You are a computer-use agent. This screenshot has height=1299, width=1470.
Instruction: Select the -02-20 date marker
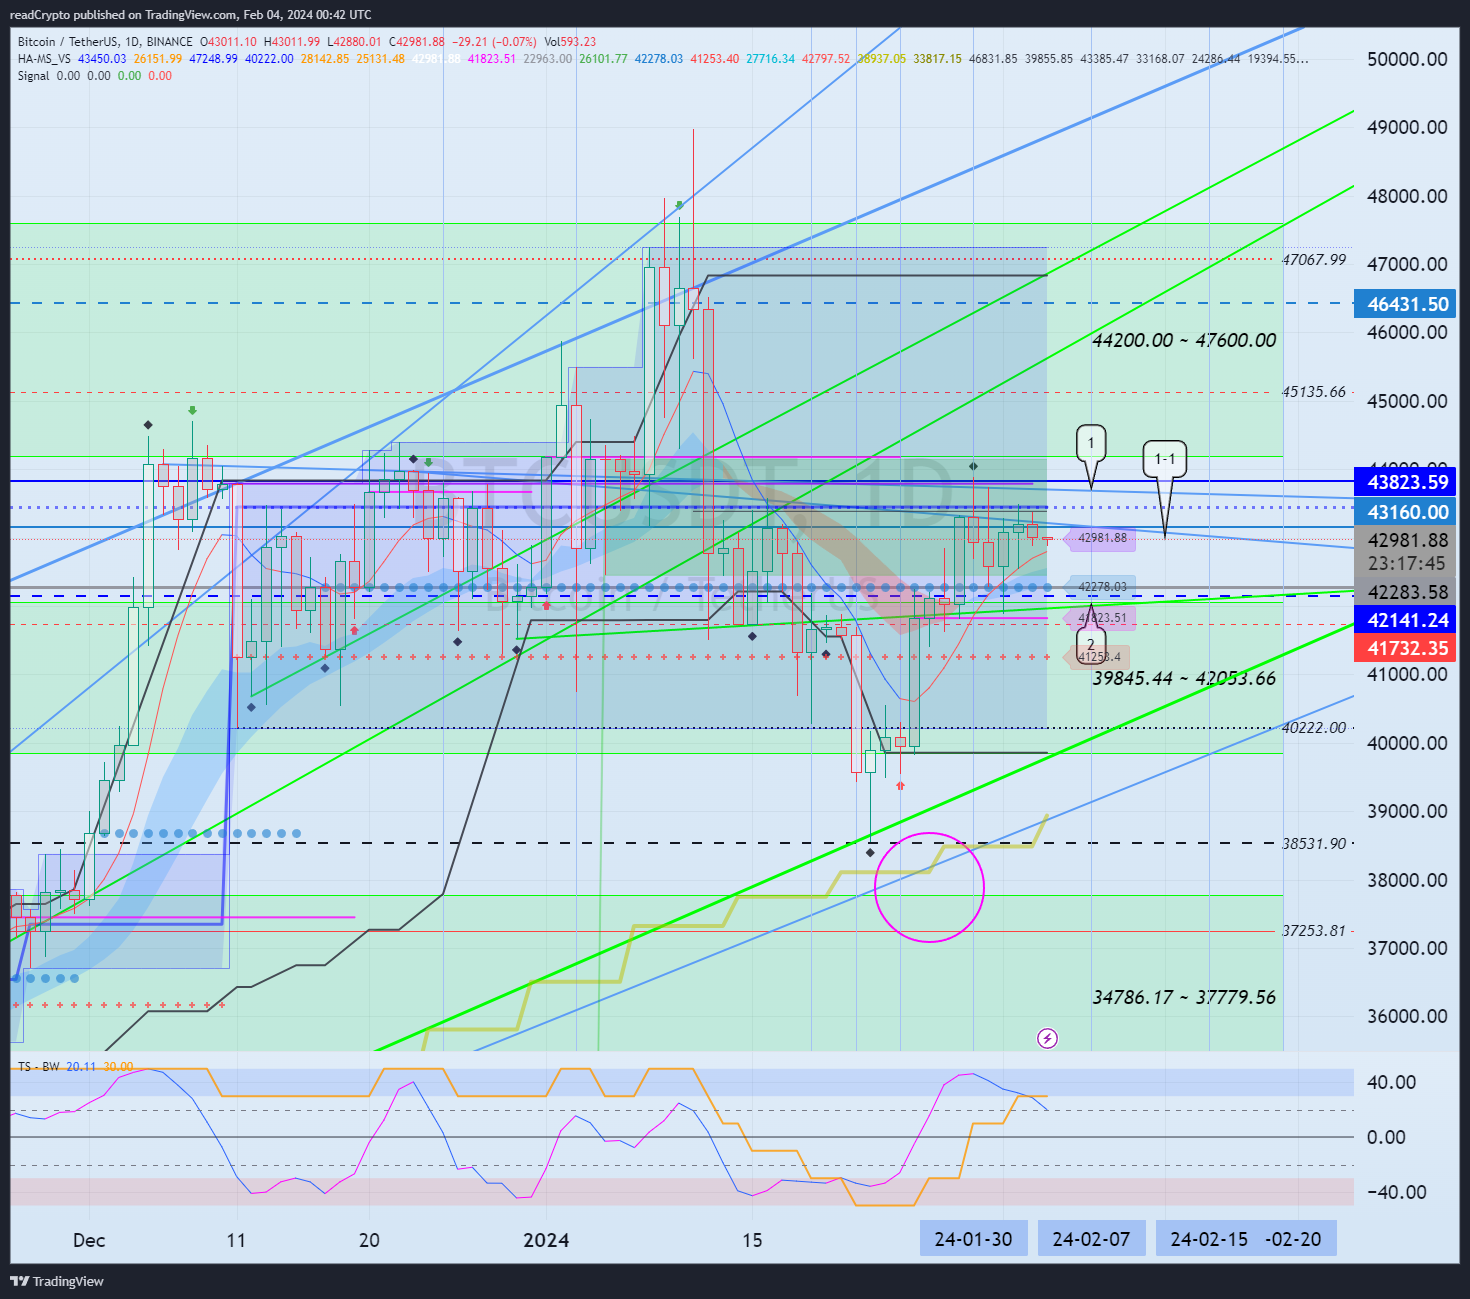pos(1293,1239)
